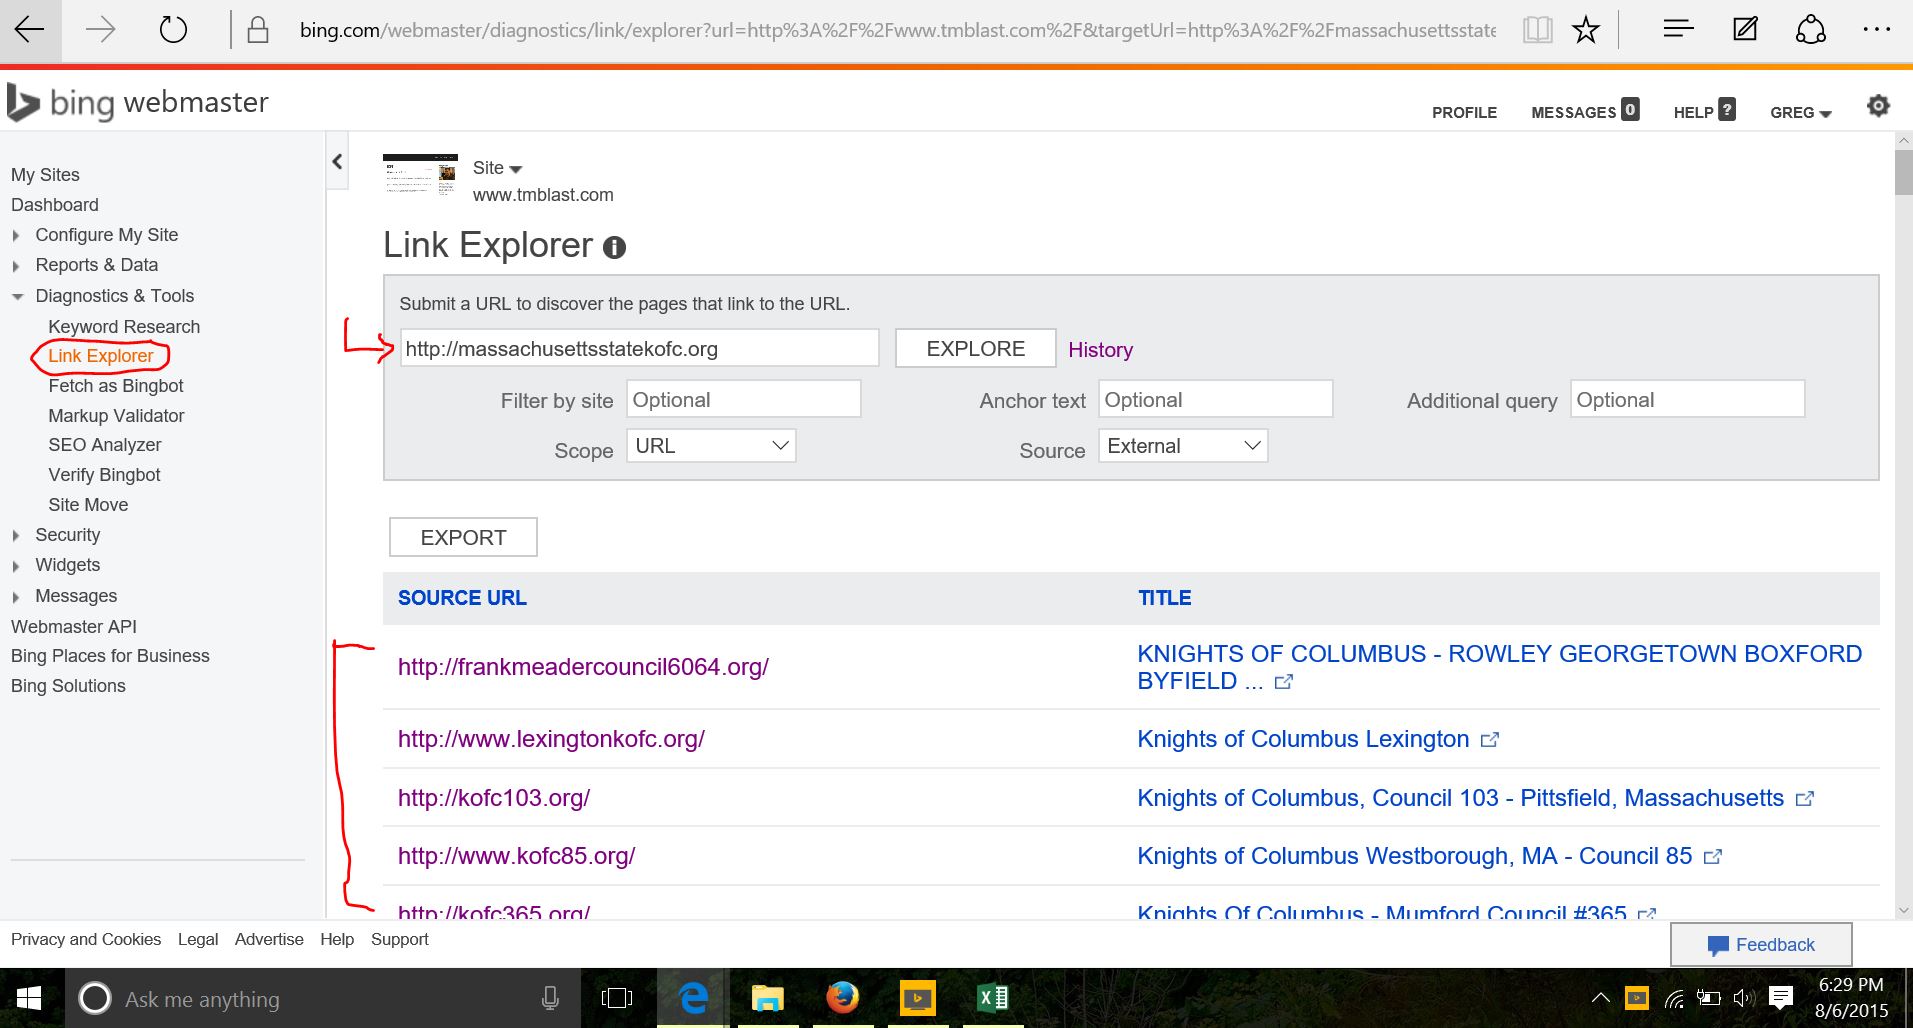Click the site thumbnail preview image
This screenshot has width=1913, height=1028.
point(420,174)
